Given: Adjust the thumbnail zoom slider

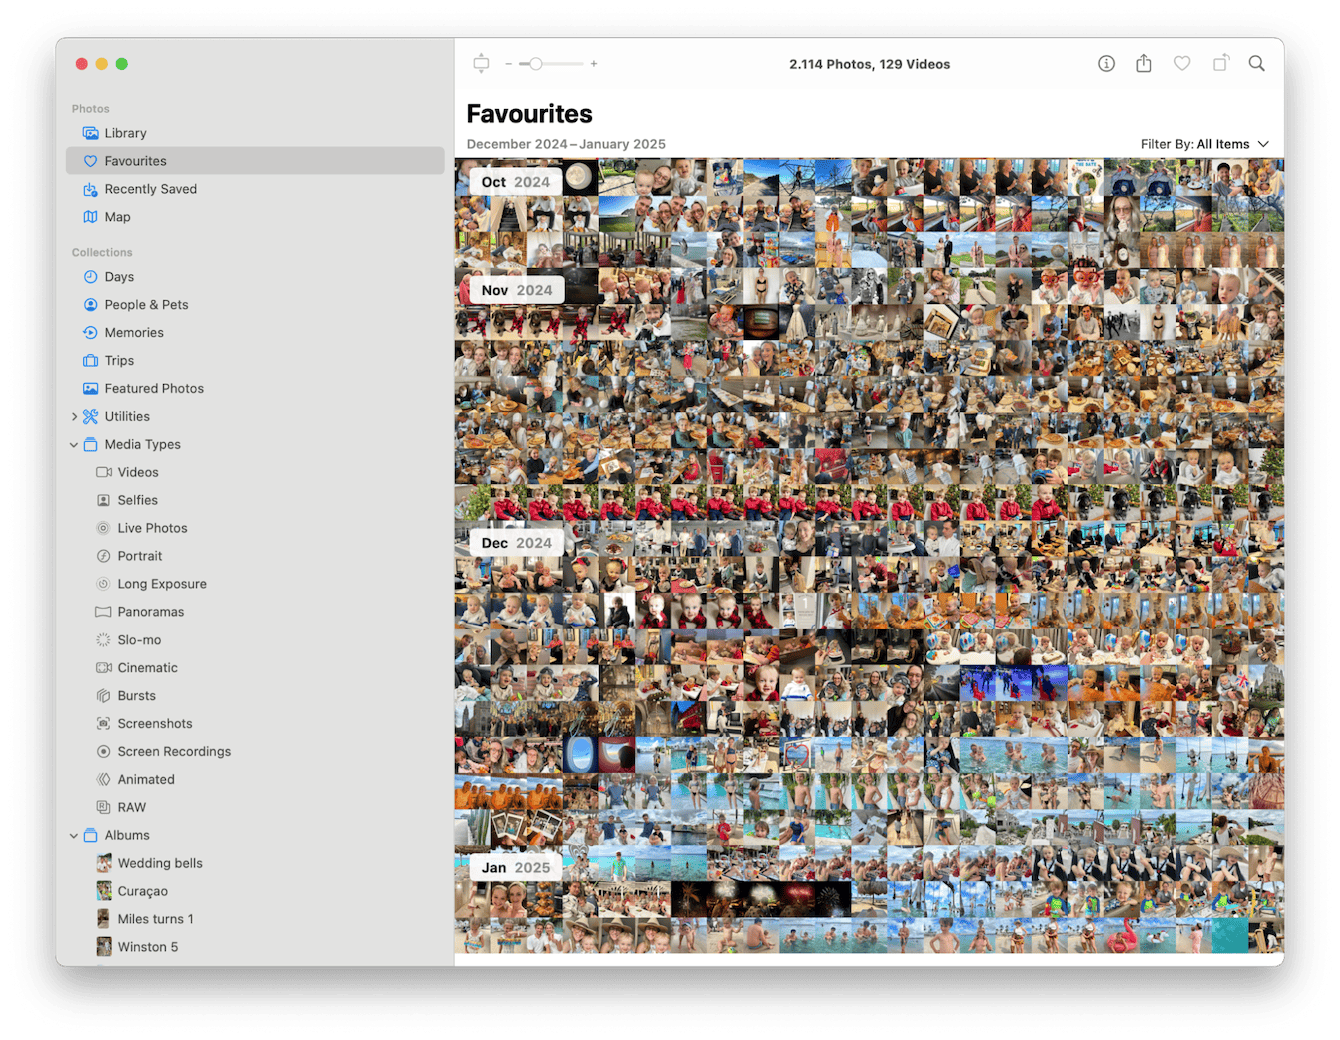Looking at the screenshot, I should (536, 64).
